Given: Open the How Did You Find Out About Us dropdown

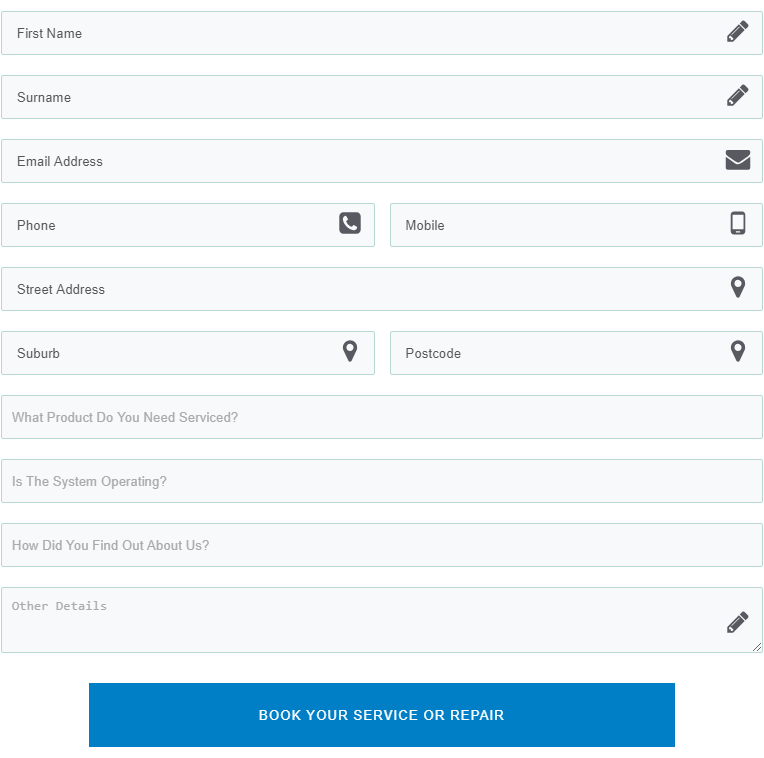Looking at the screenshot, I should click(x=382, y=545).
